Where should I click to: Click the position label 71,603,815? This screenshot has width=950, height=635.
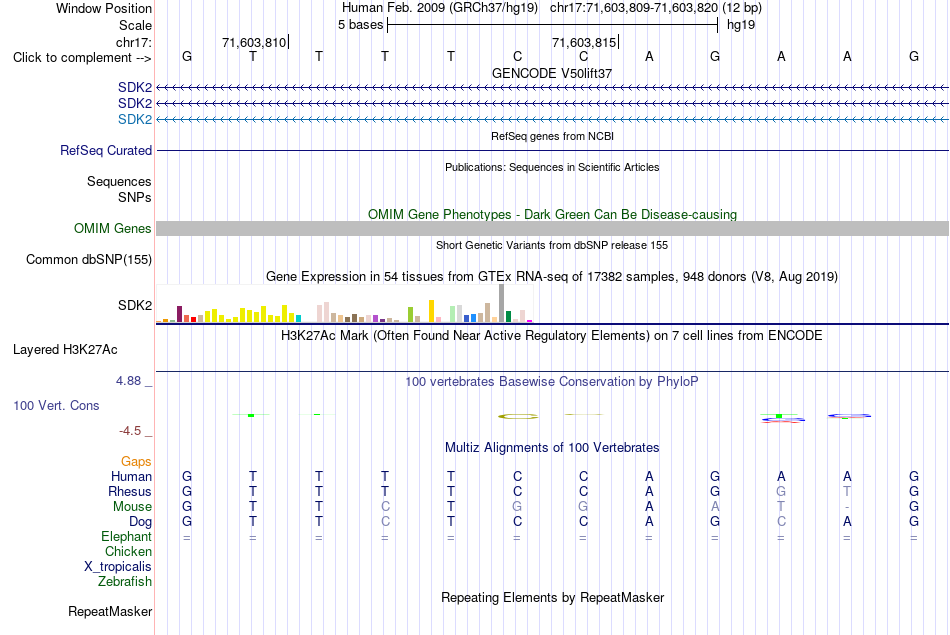(584, 42)
